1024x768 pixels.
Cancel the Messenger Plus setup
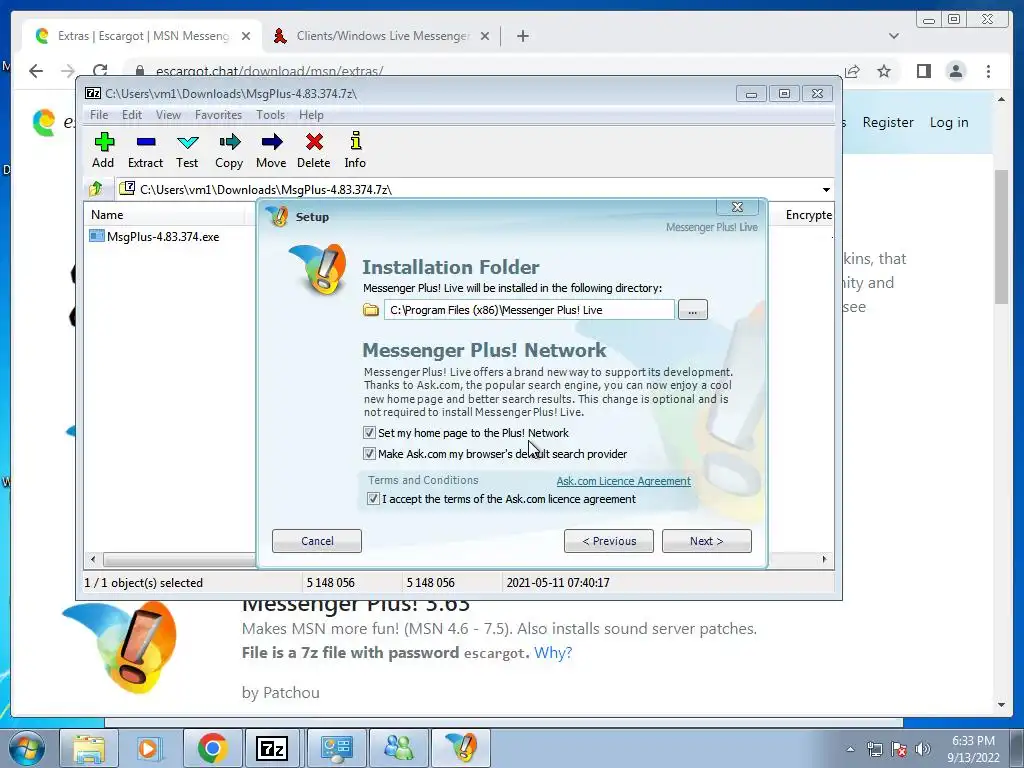(317, 541)
